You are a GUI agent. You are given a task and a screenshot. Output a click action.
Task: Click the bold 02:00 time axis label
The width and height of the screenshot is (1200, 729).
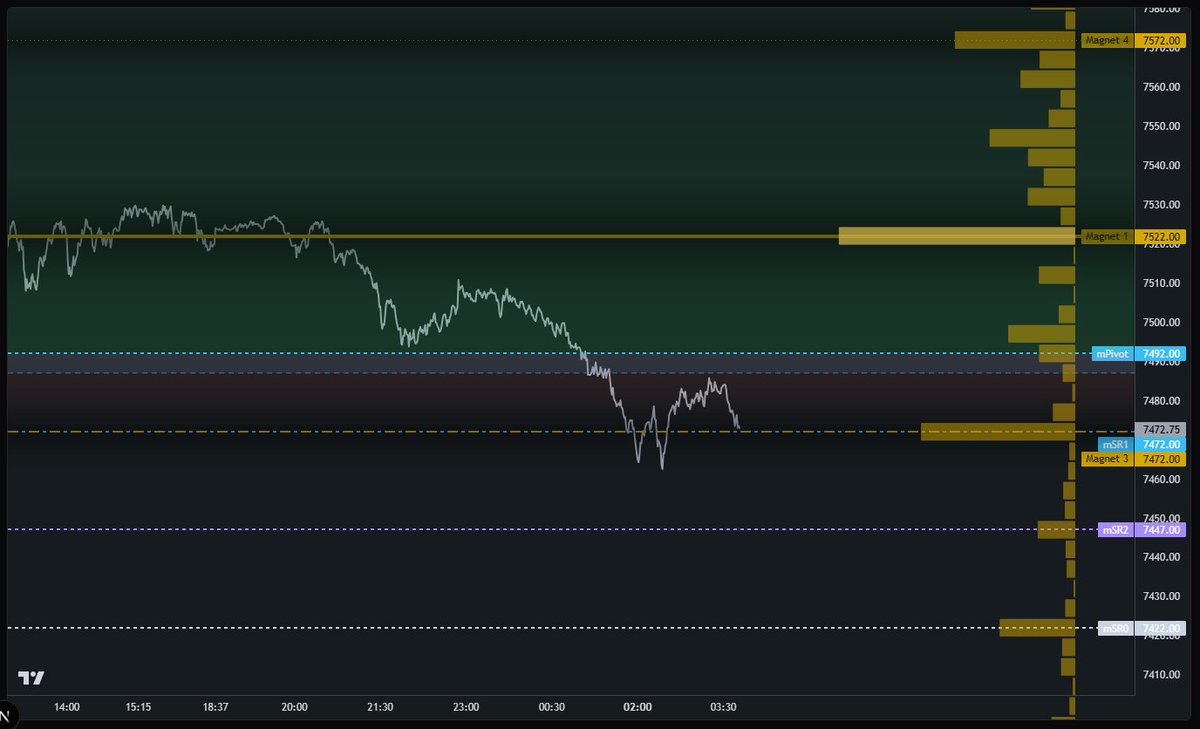click(x=637, y=707)
